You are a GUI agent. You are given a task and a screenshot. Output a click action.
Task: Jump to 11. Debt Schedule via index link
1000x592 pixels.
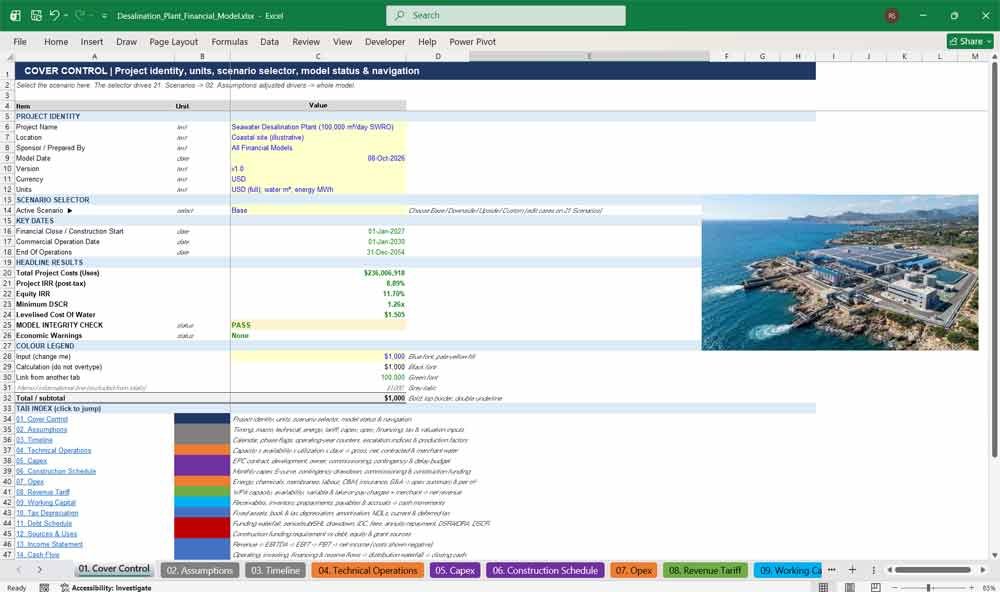(44, 523)
